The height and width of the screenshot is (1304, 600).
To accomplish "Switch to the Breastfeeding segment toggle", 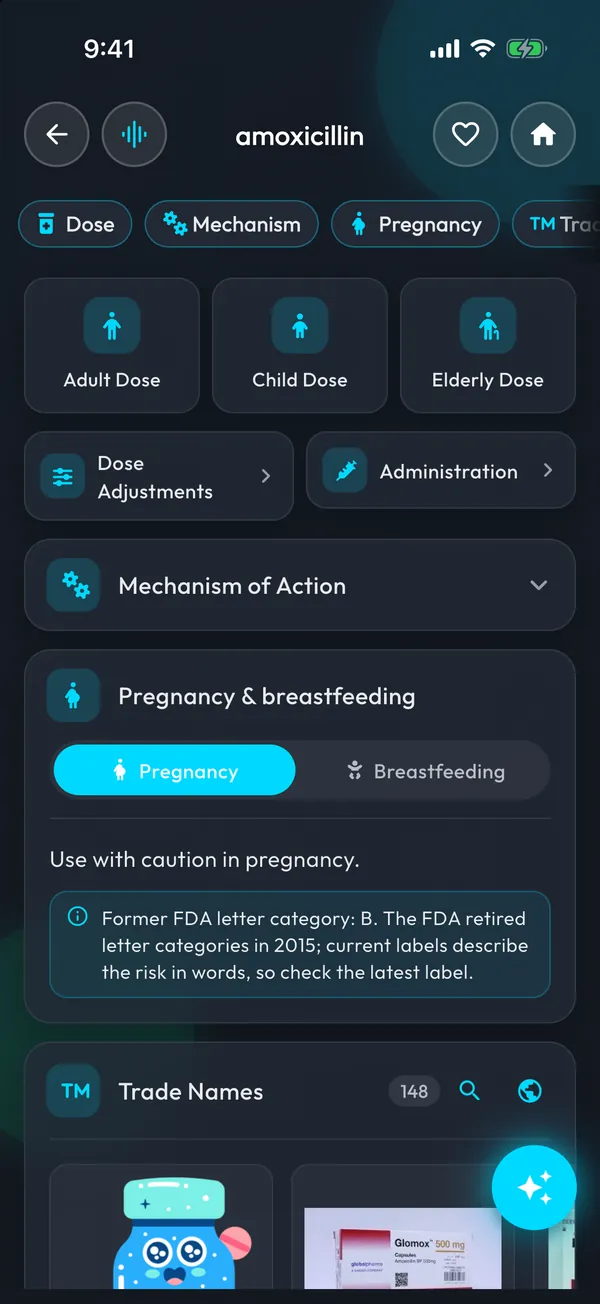I will tap(425, 771).
